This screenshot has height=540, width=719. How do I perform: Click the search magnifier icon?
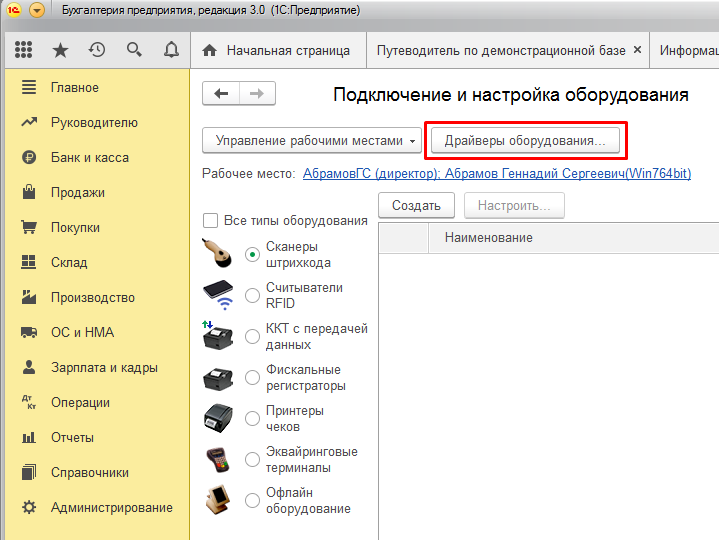[x=134, y=50]
